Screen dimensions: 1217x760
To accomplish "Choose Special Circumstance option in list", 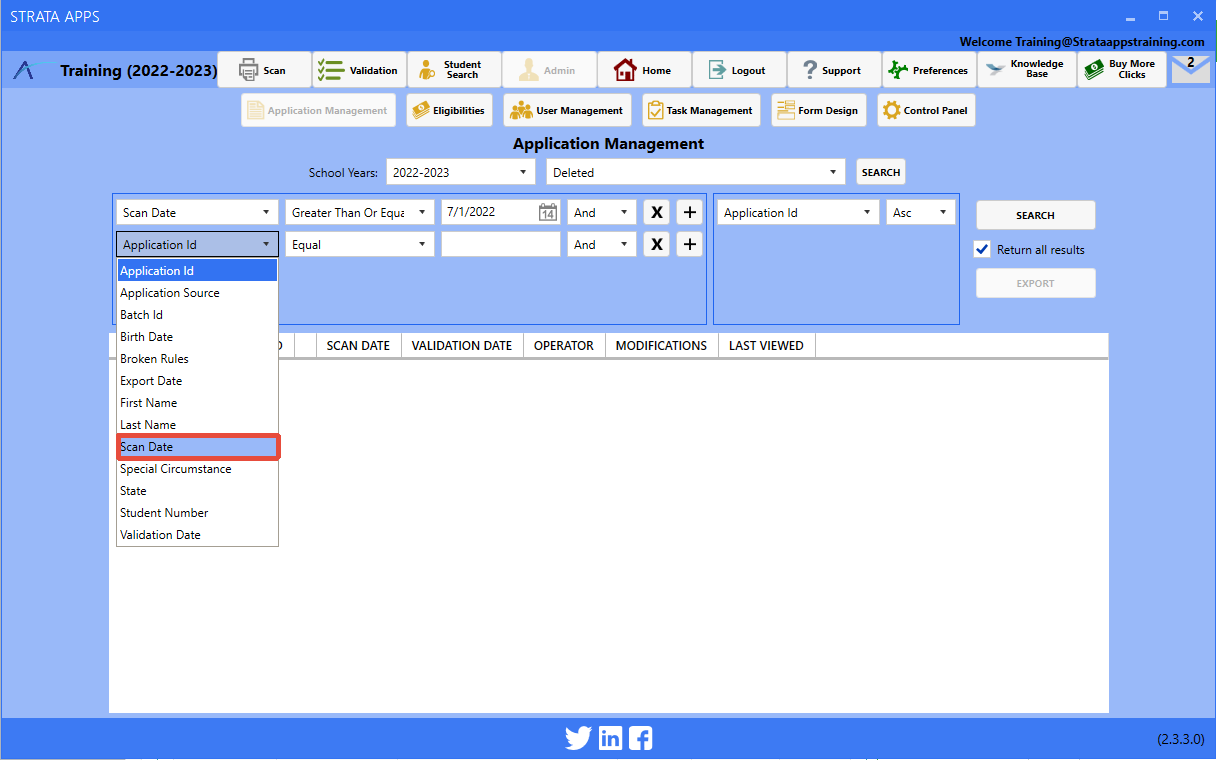I will tap(197, 468).
